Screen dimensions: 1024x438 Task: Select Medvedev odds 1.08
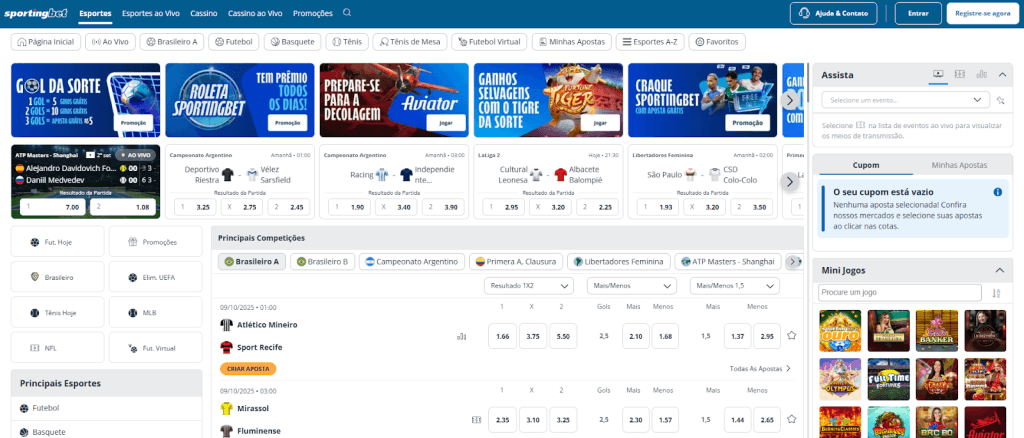pyautogui.click(x=123, y=207)
